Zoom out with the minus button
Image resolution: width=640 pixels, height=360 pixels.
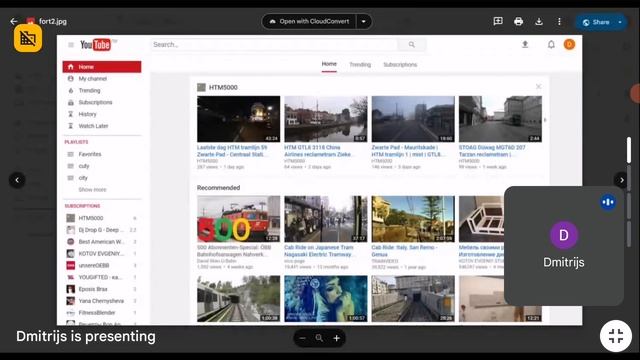coord(302,338)
